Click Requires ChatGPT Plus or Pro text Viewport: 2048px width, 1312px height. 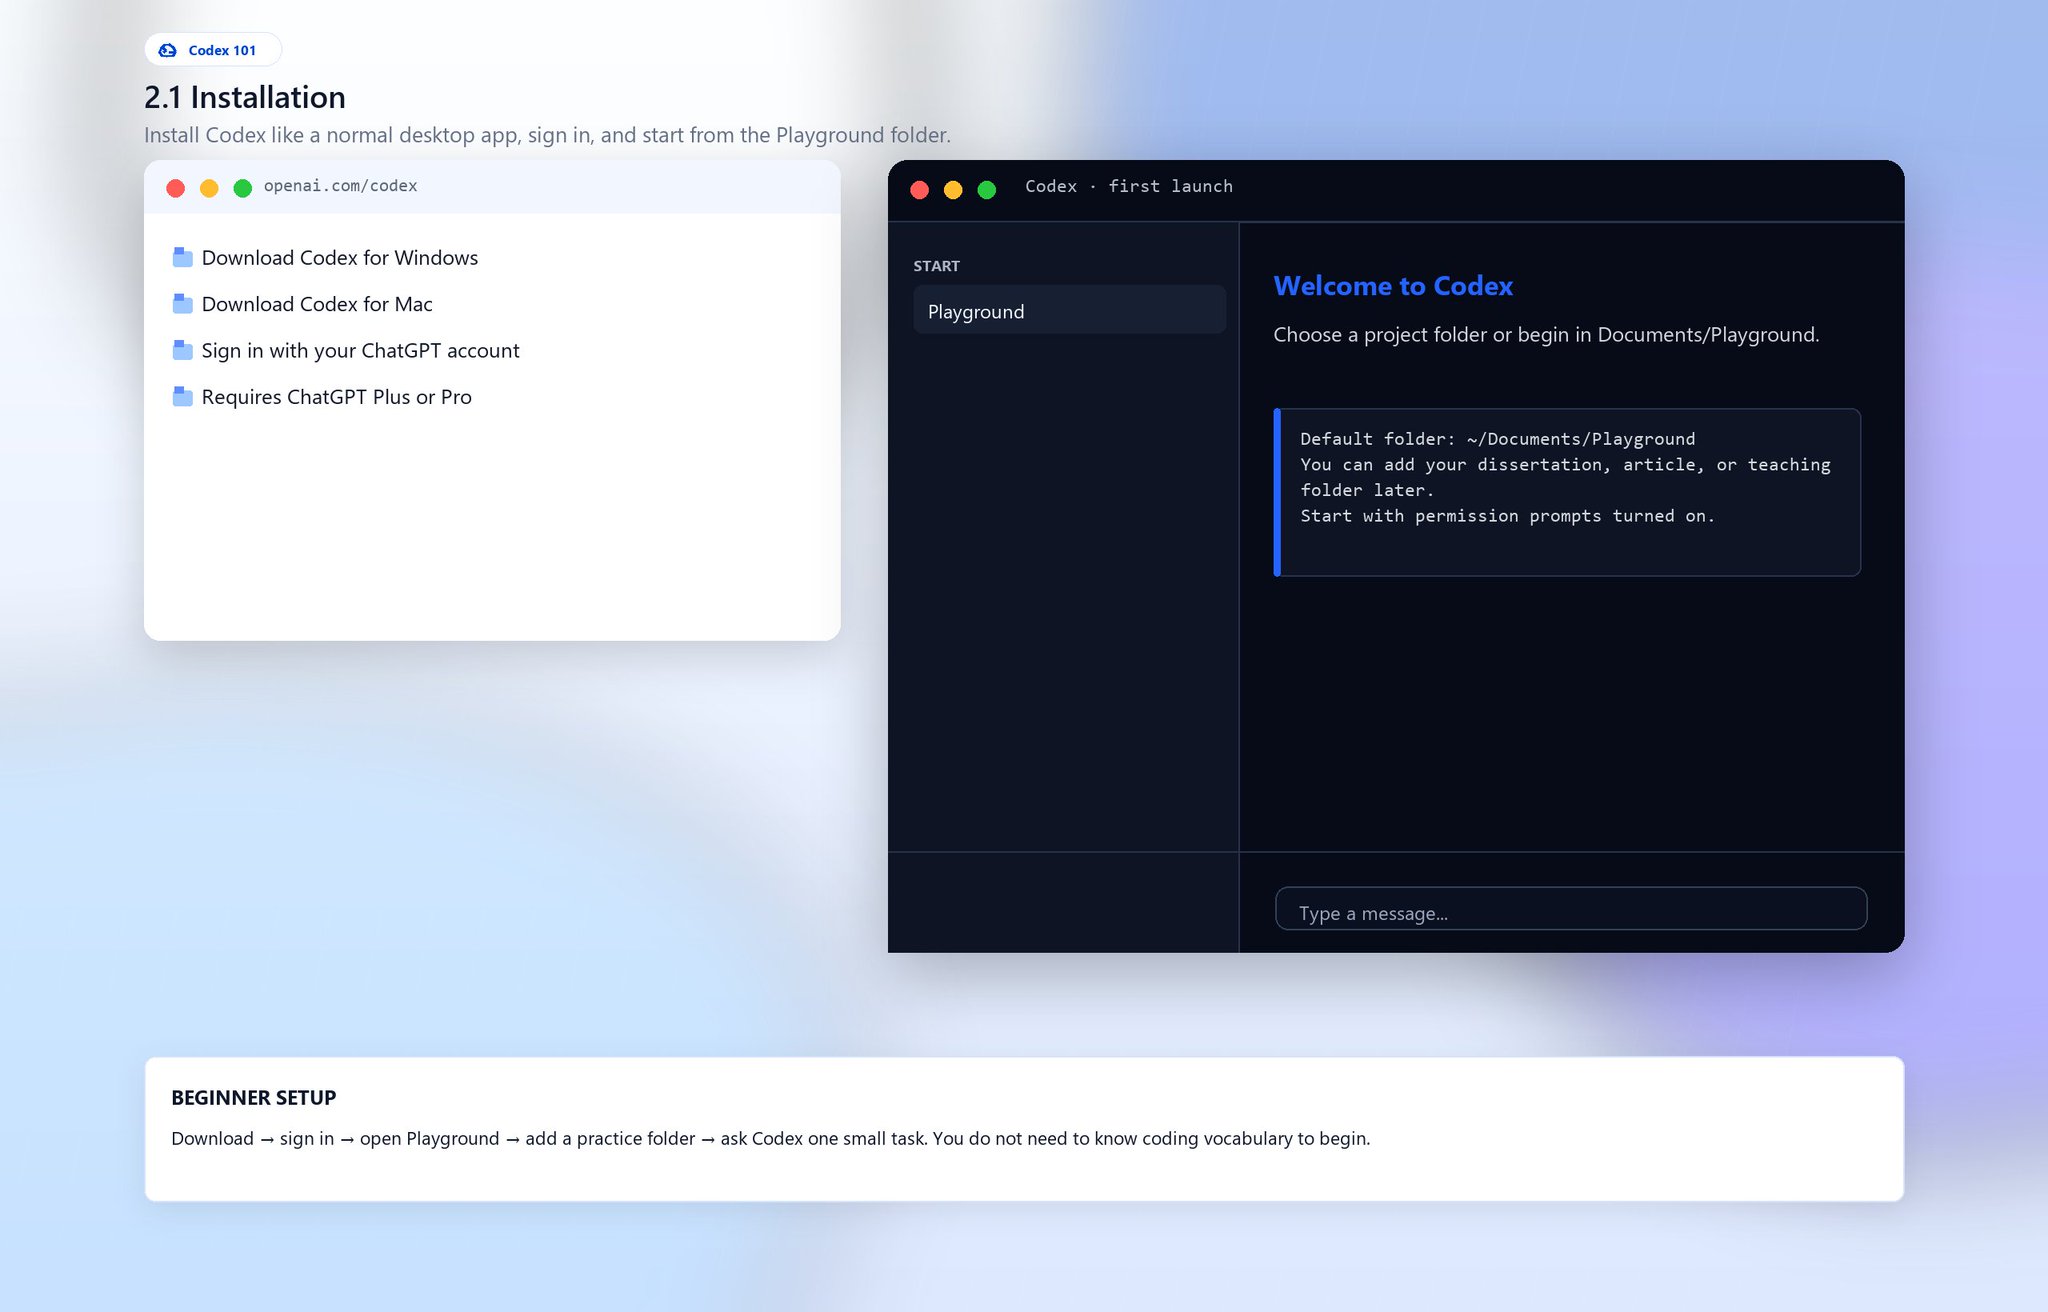336,397
